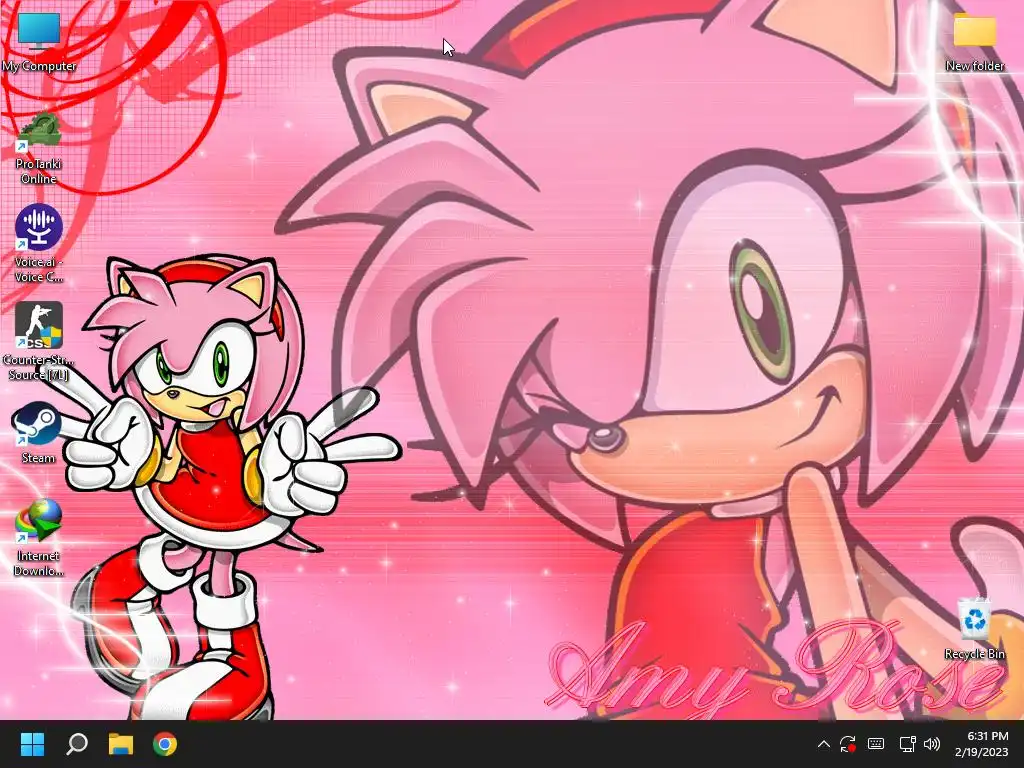
Task: Select the Voice.ai Voice Changer shortcut
Action: coord(39,244)
